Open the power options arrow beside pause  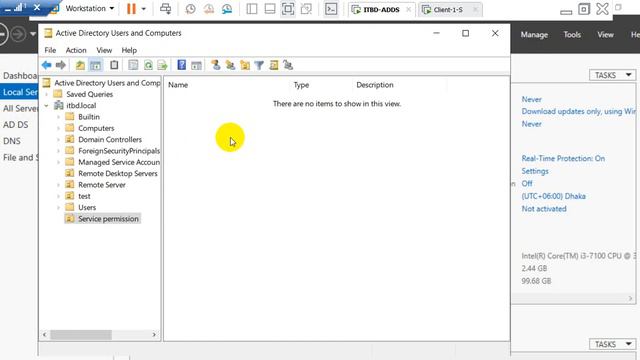[x=143, y=9]
